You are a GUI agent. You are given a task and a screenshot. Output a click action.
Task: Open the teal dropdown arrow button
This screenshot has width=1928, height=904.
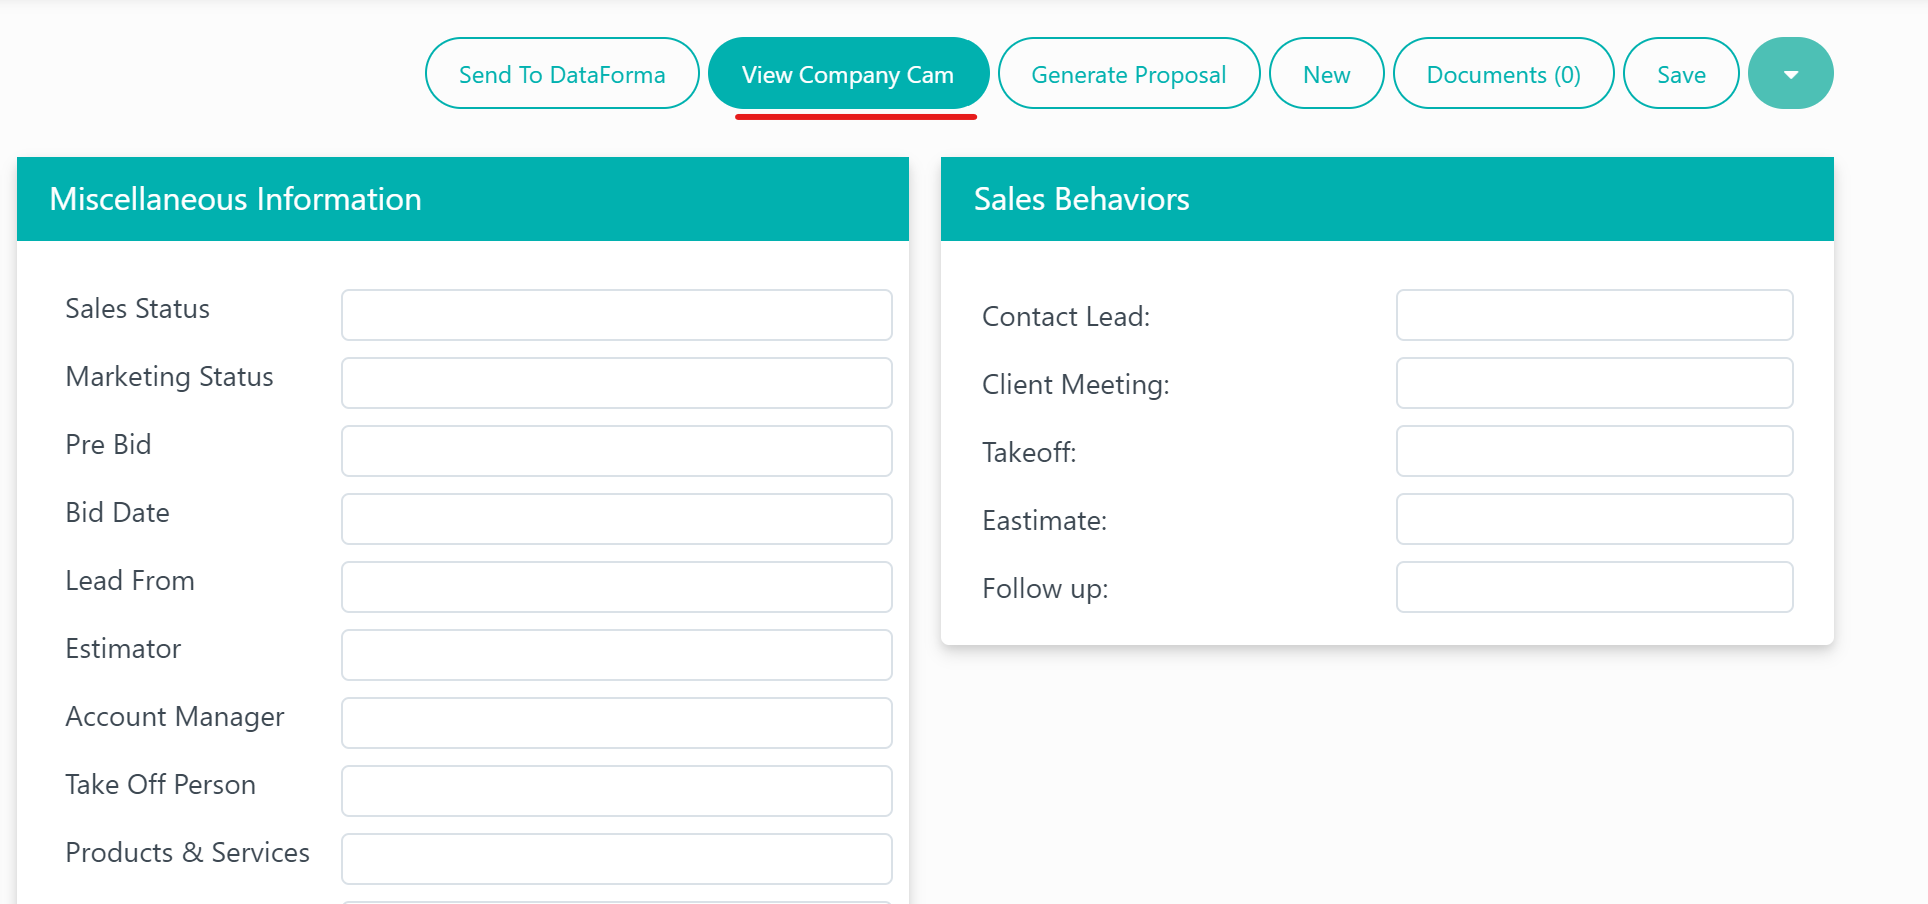pyautogui.click(x=1790, y=73)
